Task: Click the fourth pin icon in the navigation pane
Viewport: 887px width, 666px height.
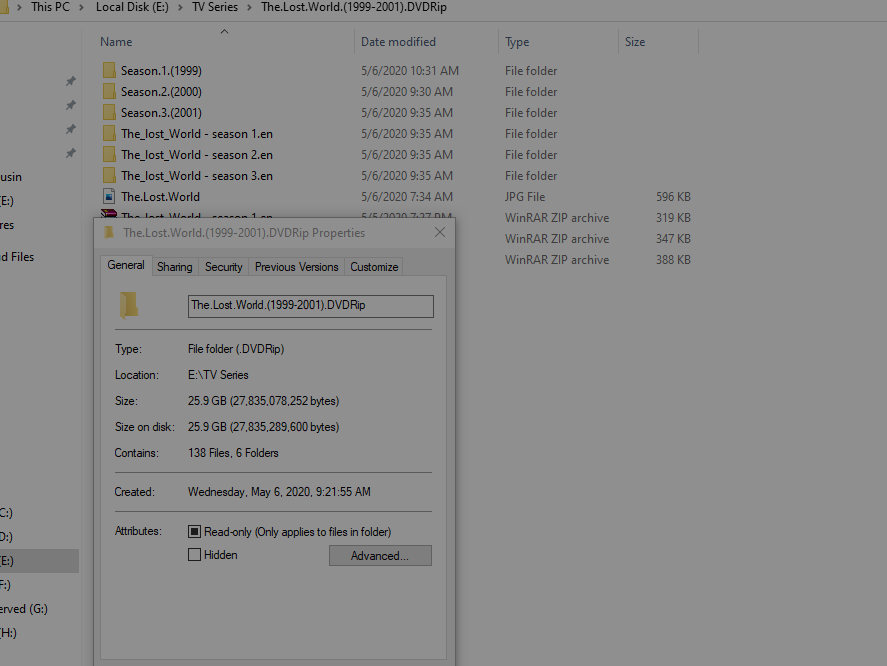Action: (71, 153)
